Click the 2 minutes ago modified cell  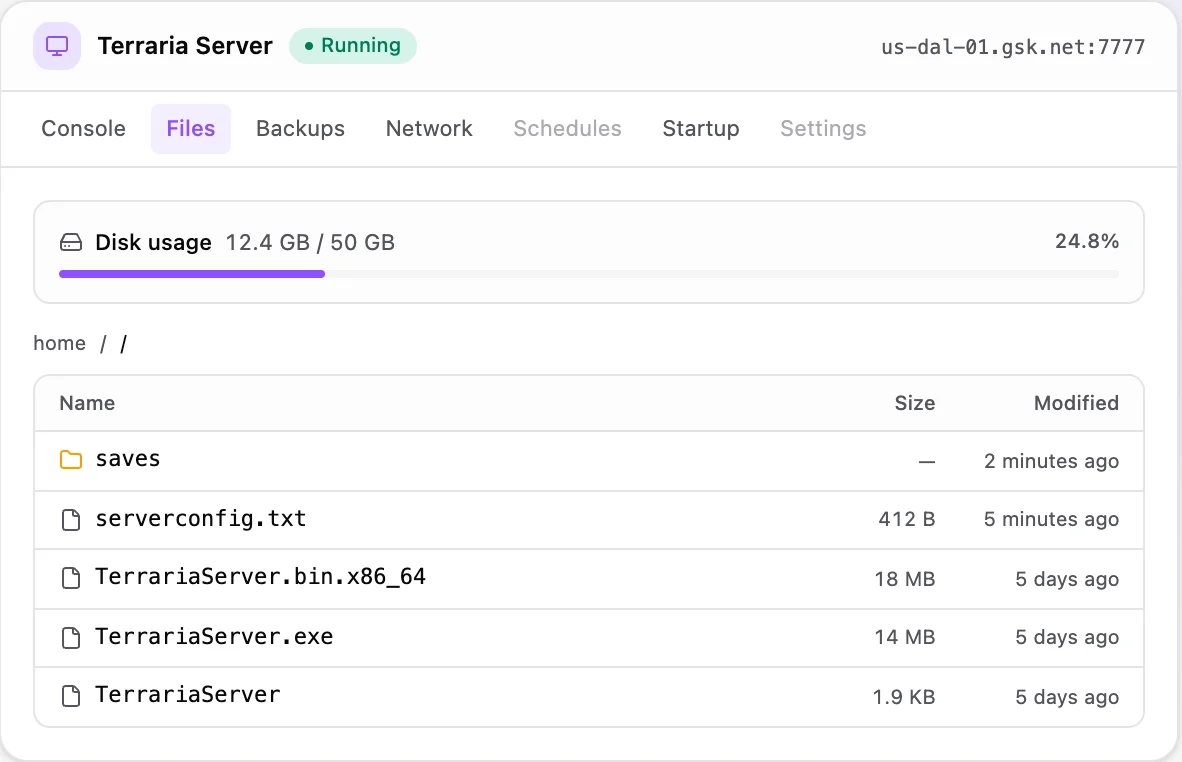point(1052,461)
